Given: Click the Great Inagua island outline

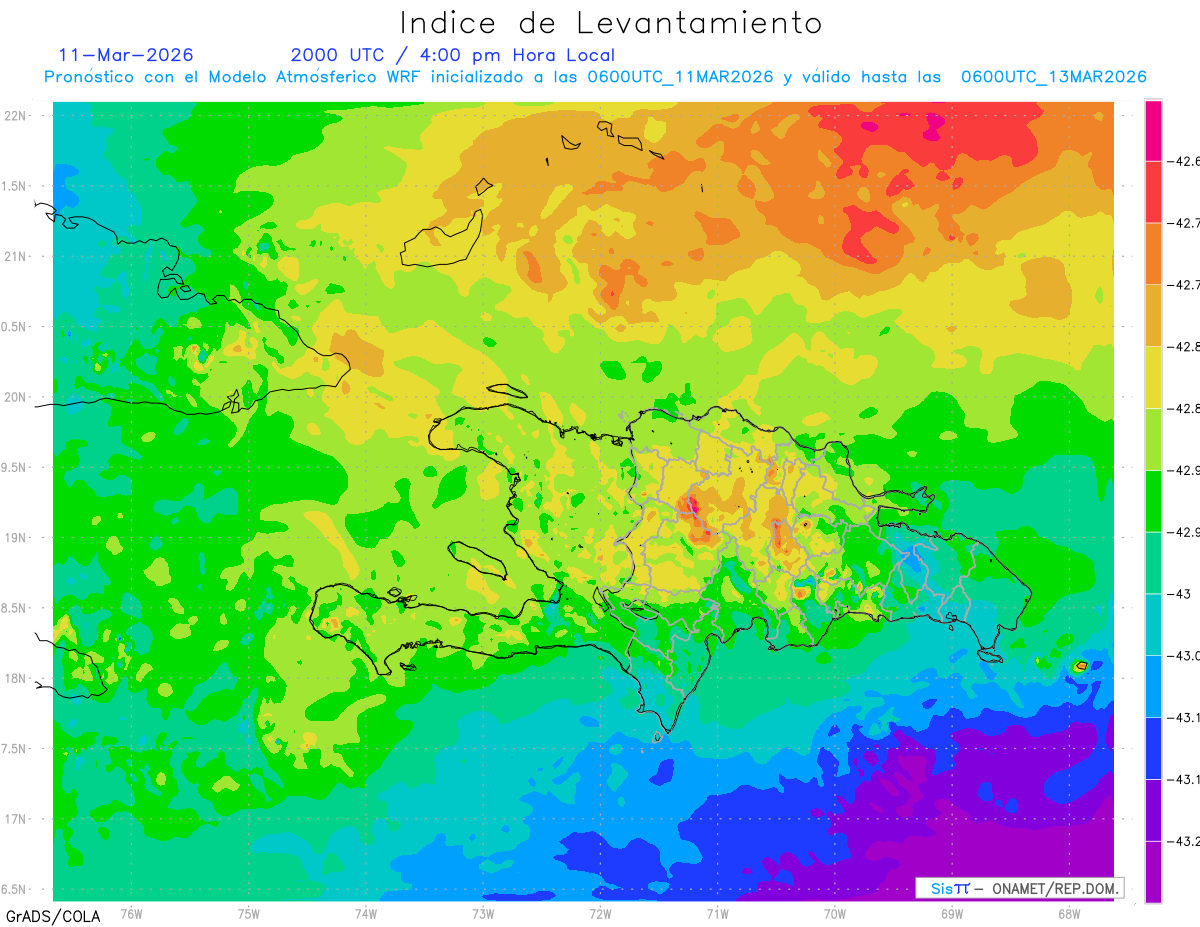Looking at the screenshot, I should click(x=440, y=240).
